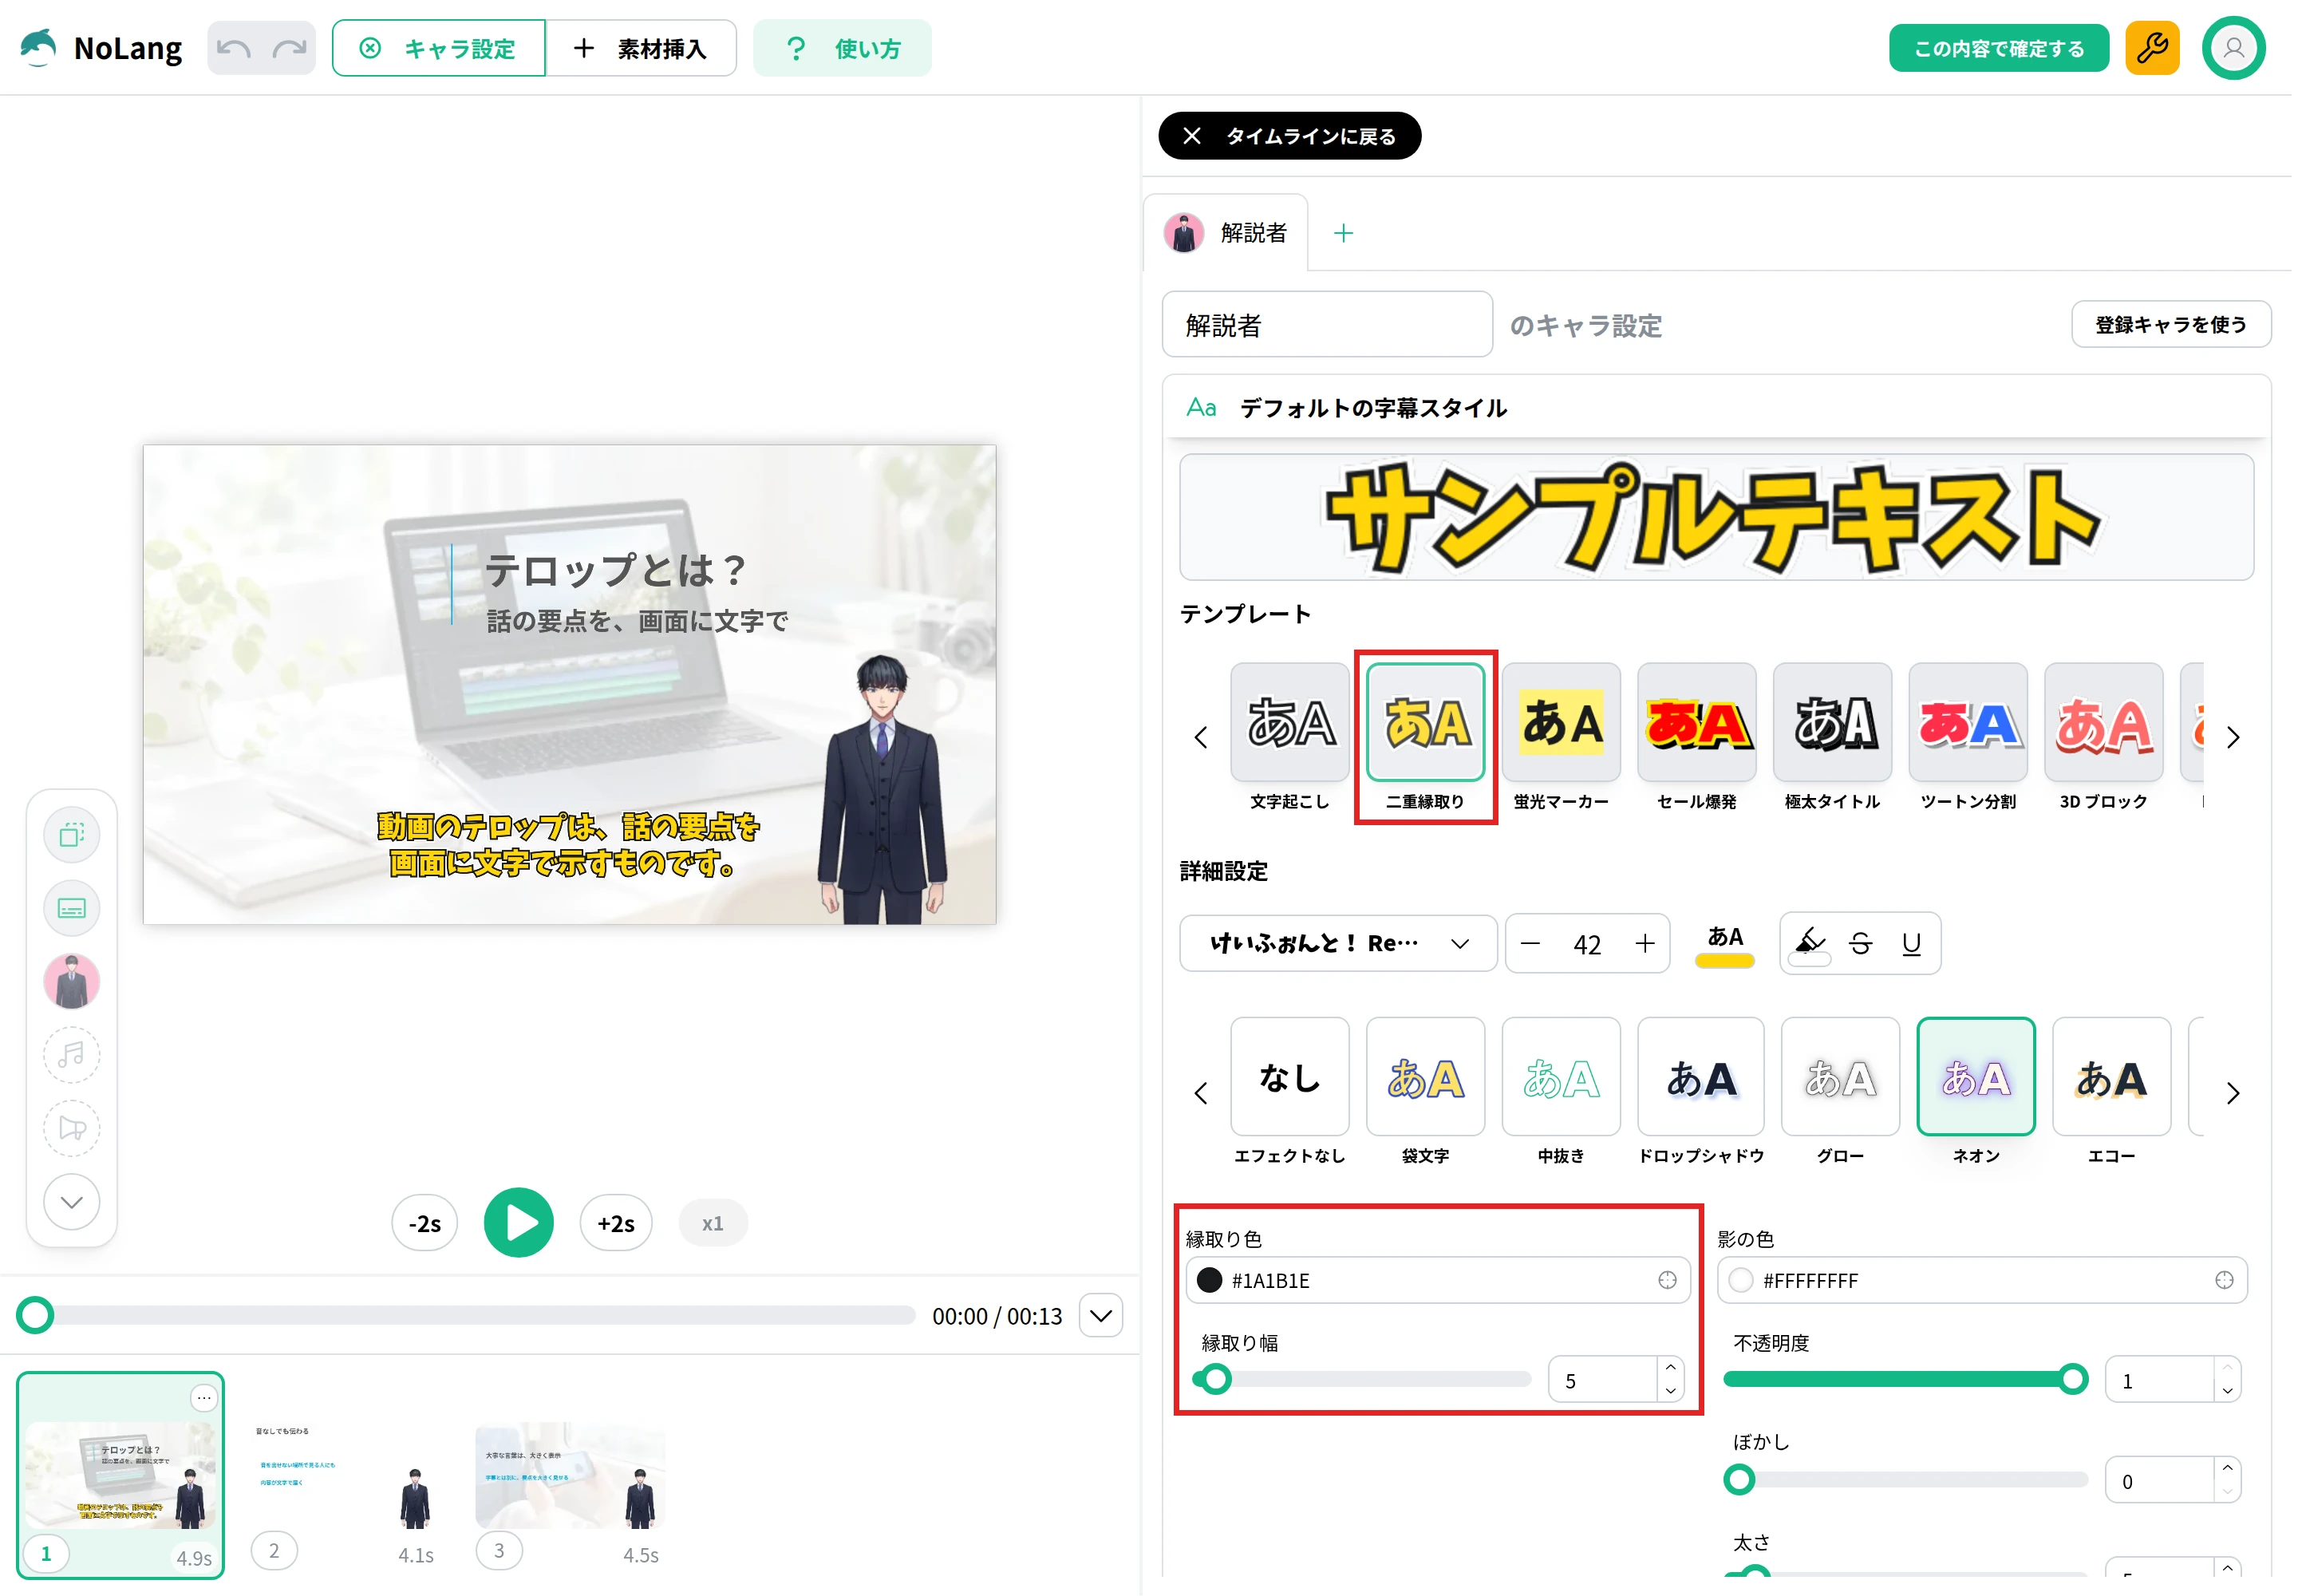This screenshot has height=1596, width=2298.
Task: Show next templates with right chevron
Action: coord(2232,738)
